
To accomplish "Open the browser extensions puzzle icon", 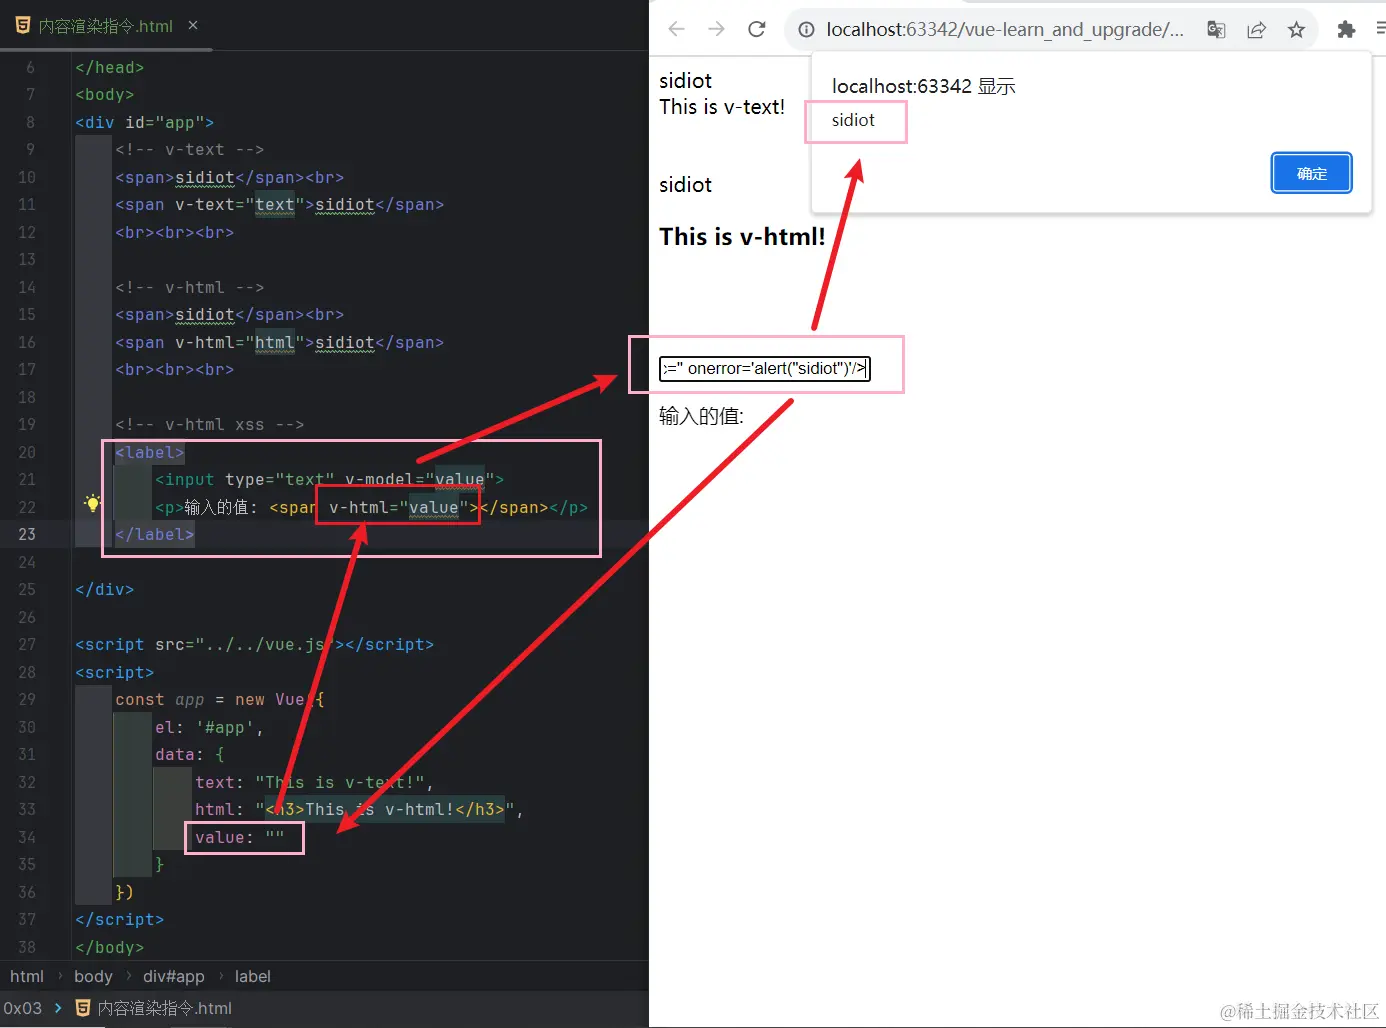I will [x=1346, y=29].
